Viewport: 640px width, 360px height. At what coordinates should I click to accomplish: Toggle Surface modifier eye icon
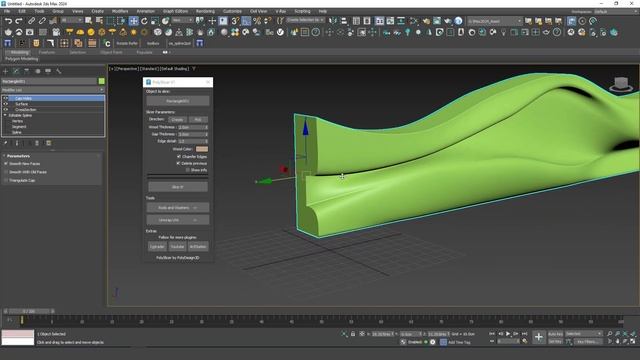6,104
